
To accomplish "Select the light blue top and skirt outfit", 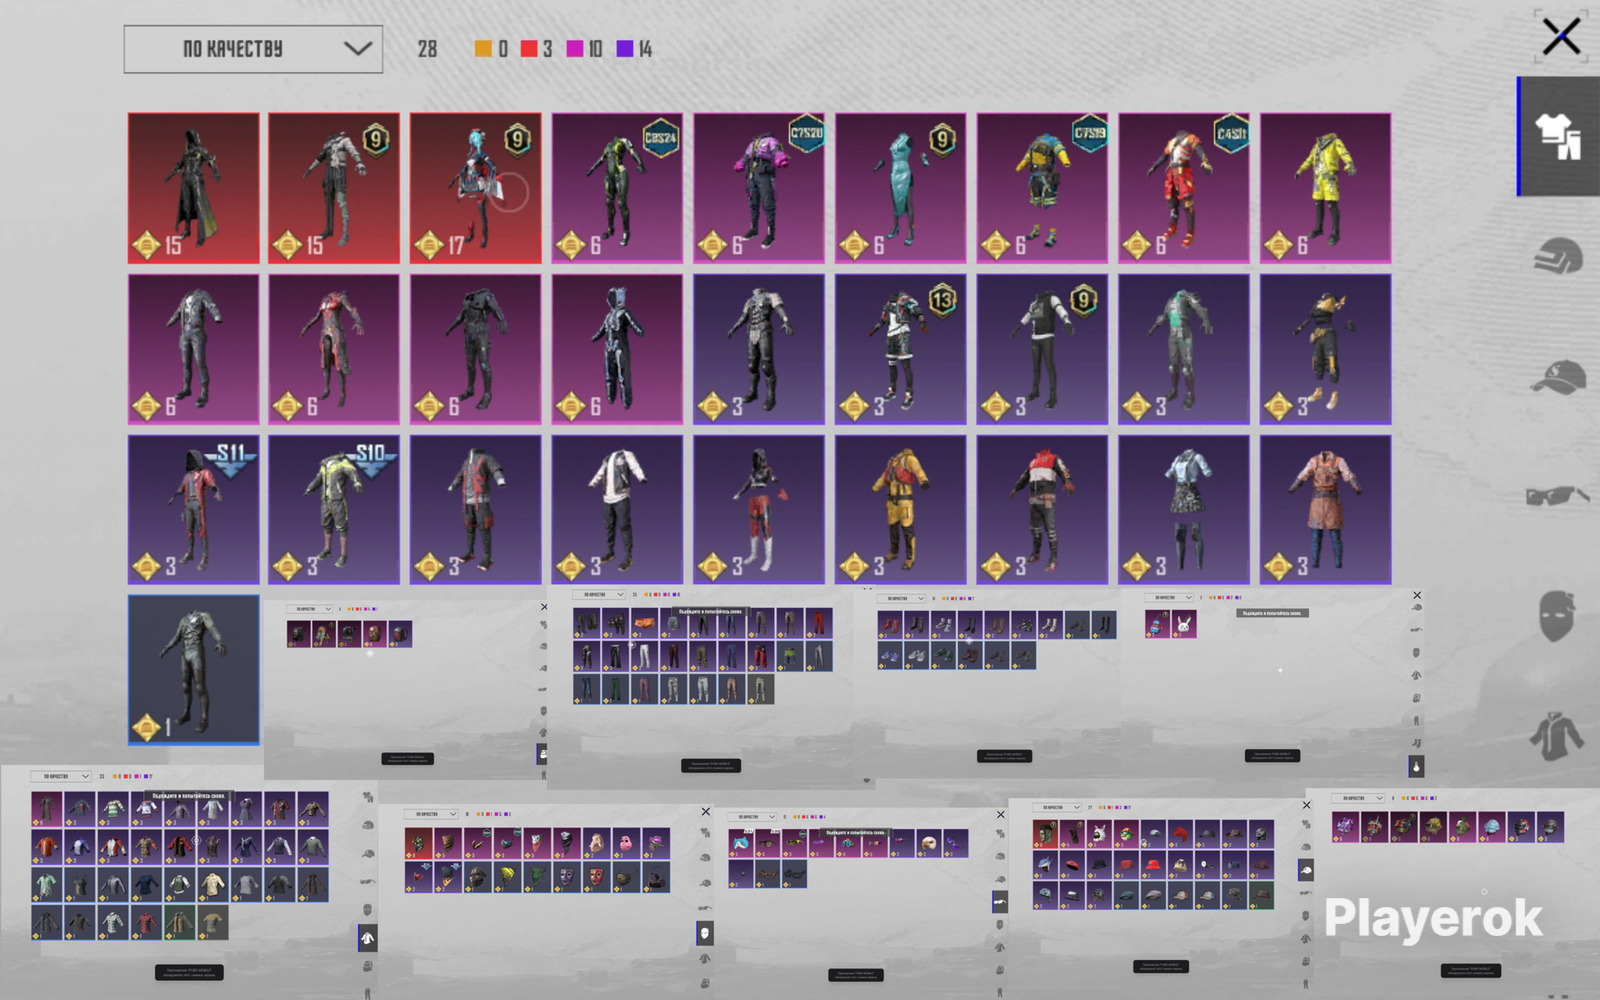I will coord(1184,509).
